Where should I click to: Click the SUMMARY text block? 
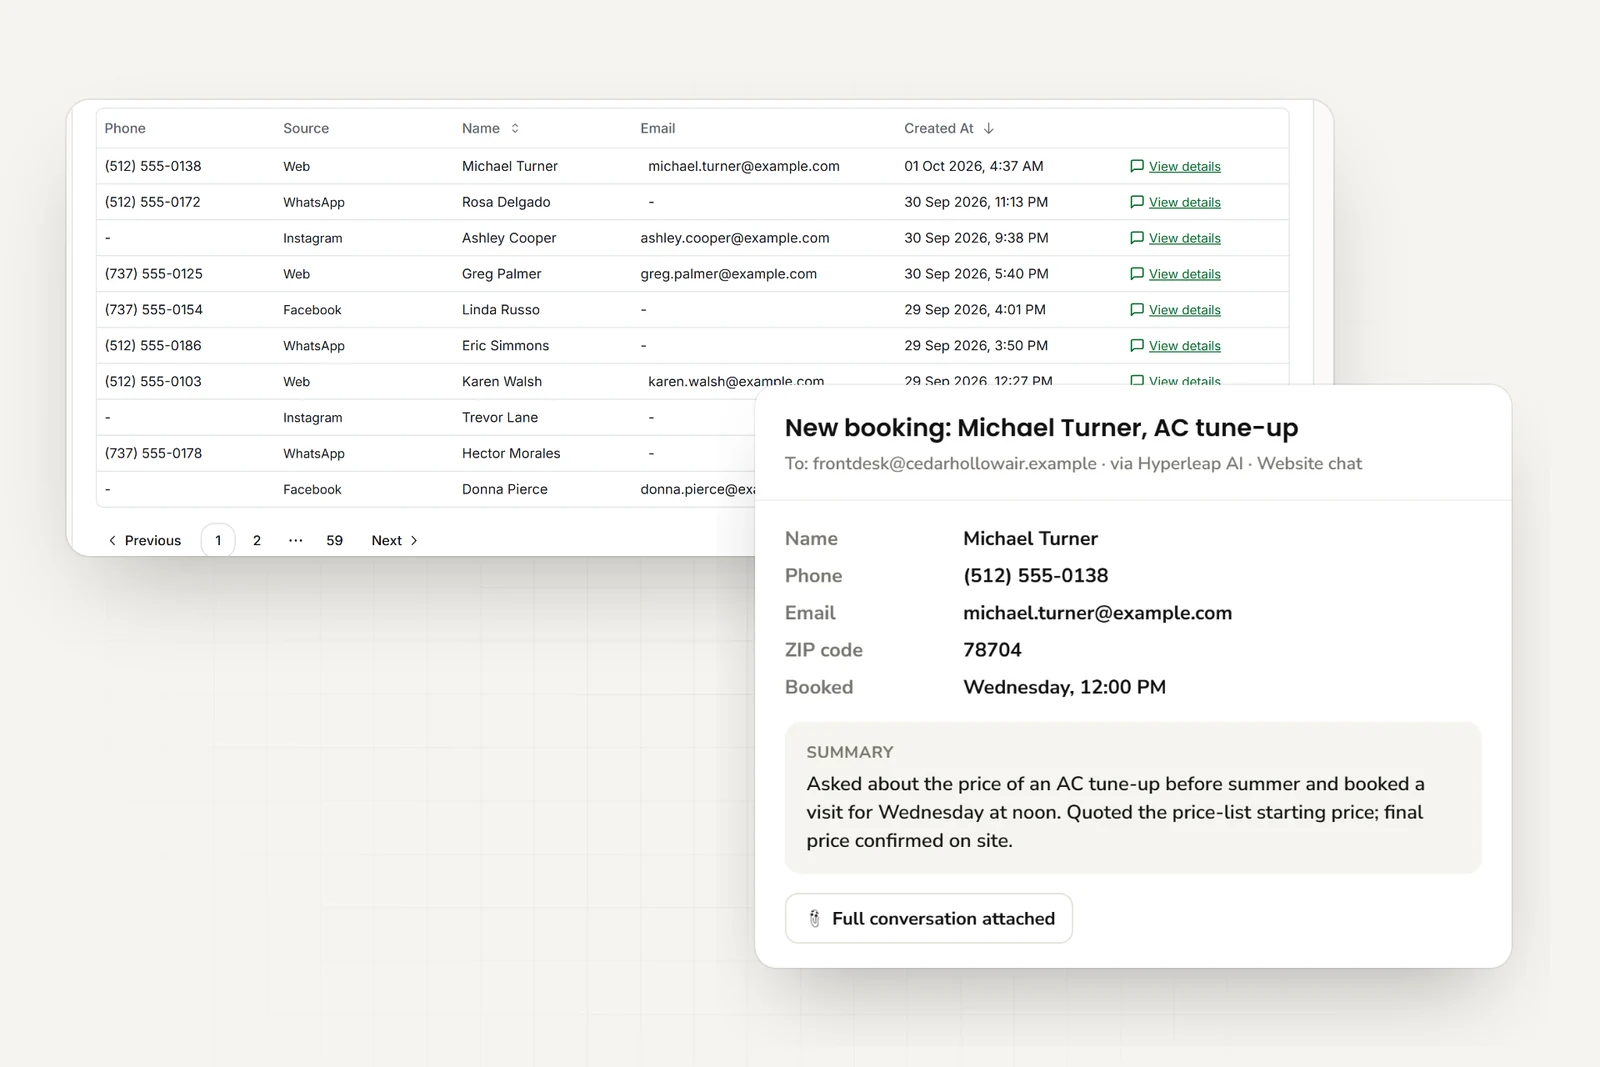click(x=1133, y=798)
